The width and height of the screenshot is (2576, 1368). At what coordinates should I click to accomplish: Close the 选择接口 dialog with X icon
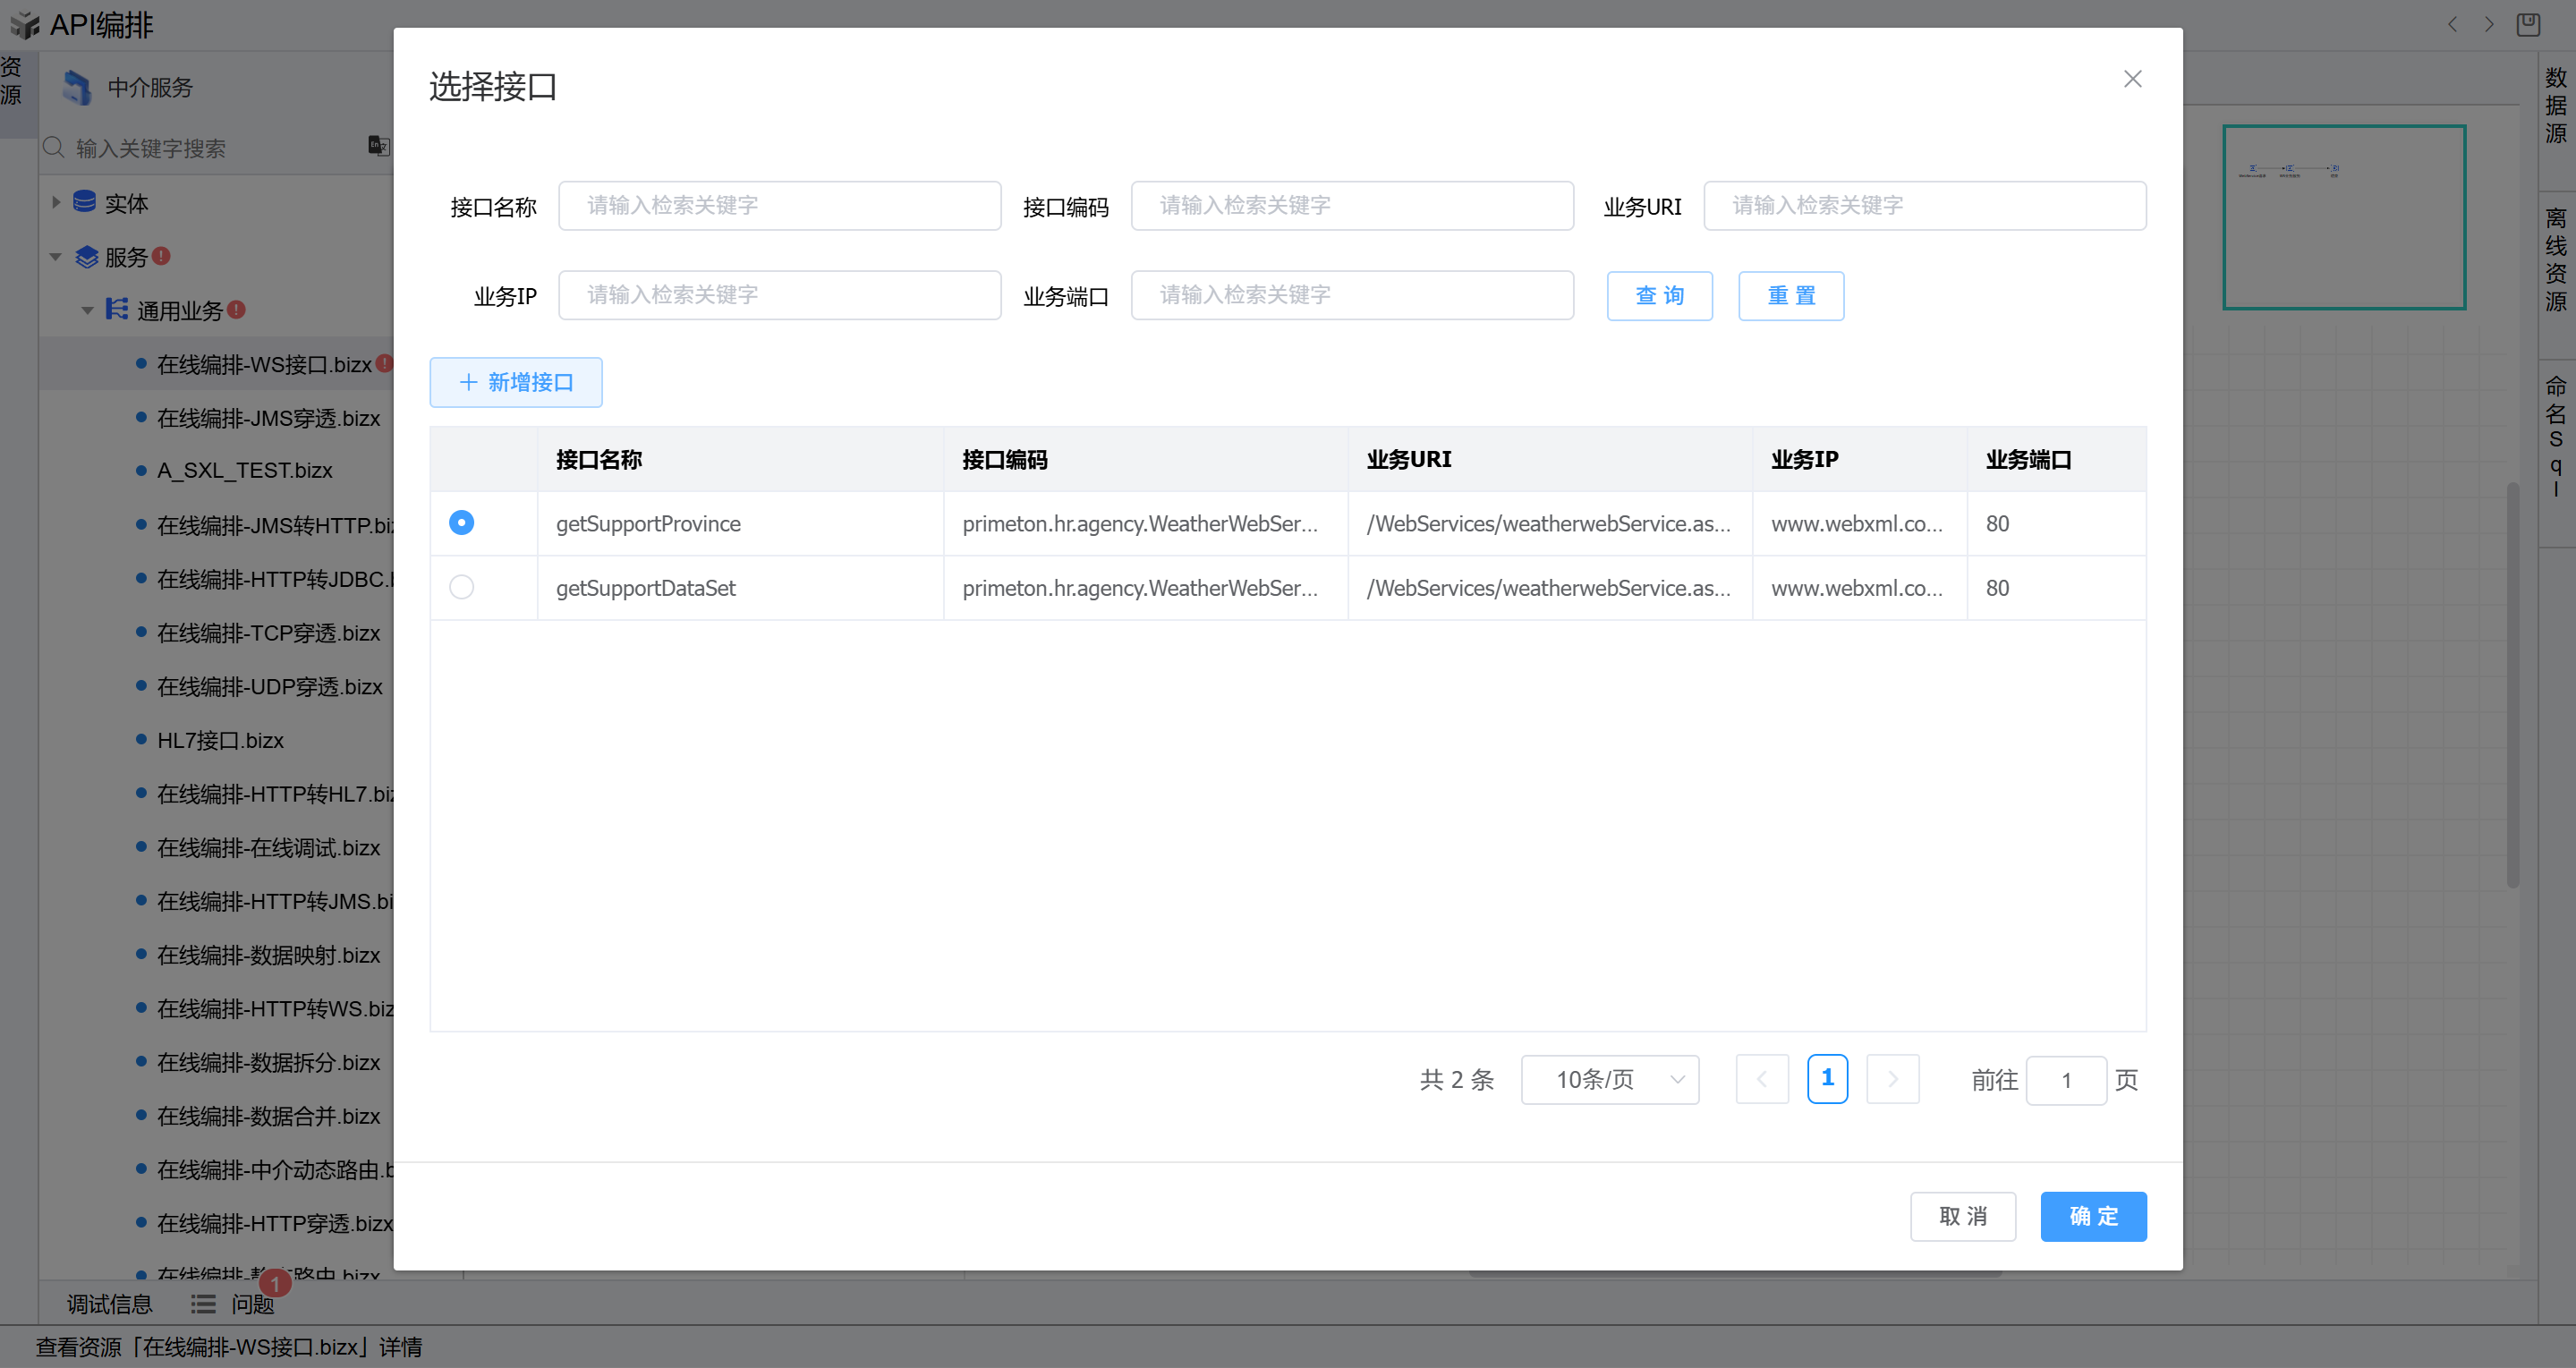(x=2132, y=79)
